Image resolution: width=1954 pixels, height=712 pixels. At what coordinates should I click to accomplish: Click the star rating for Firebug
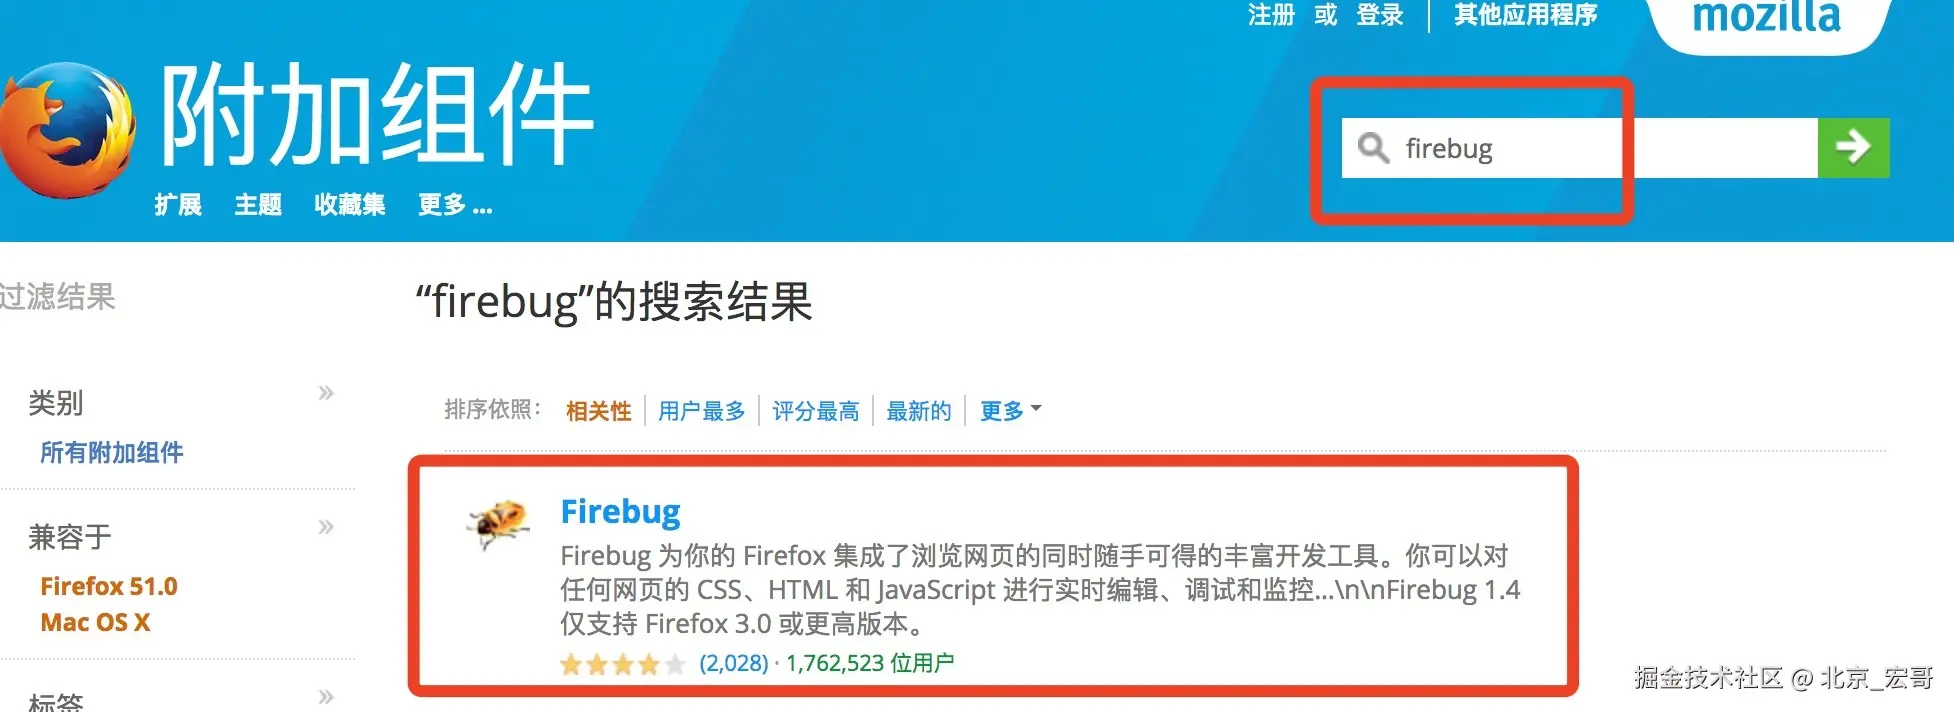tap(622, 664)
